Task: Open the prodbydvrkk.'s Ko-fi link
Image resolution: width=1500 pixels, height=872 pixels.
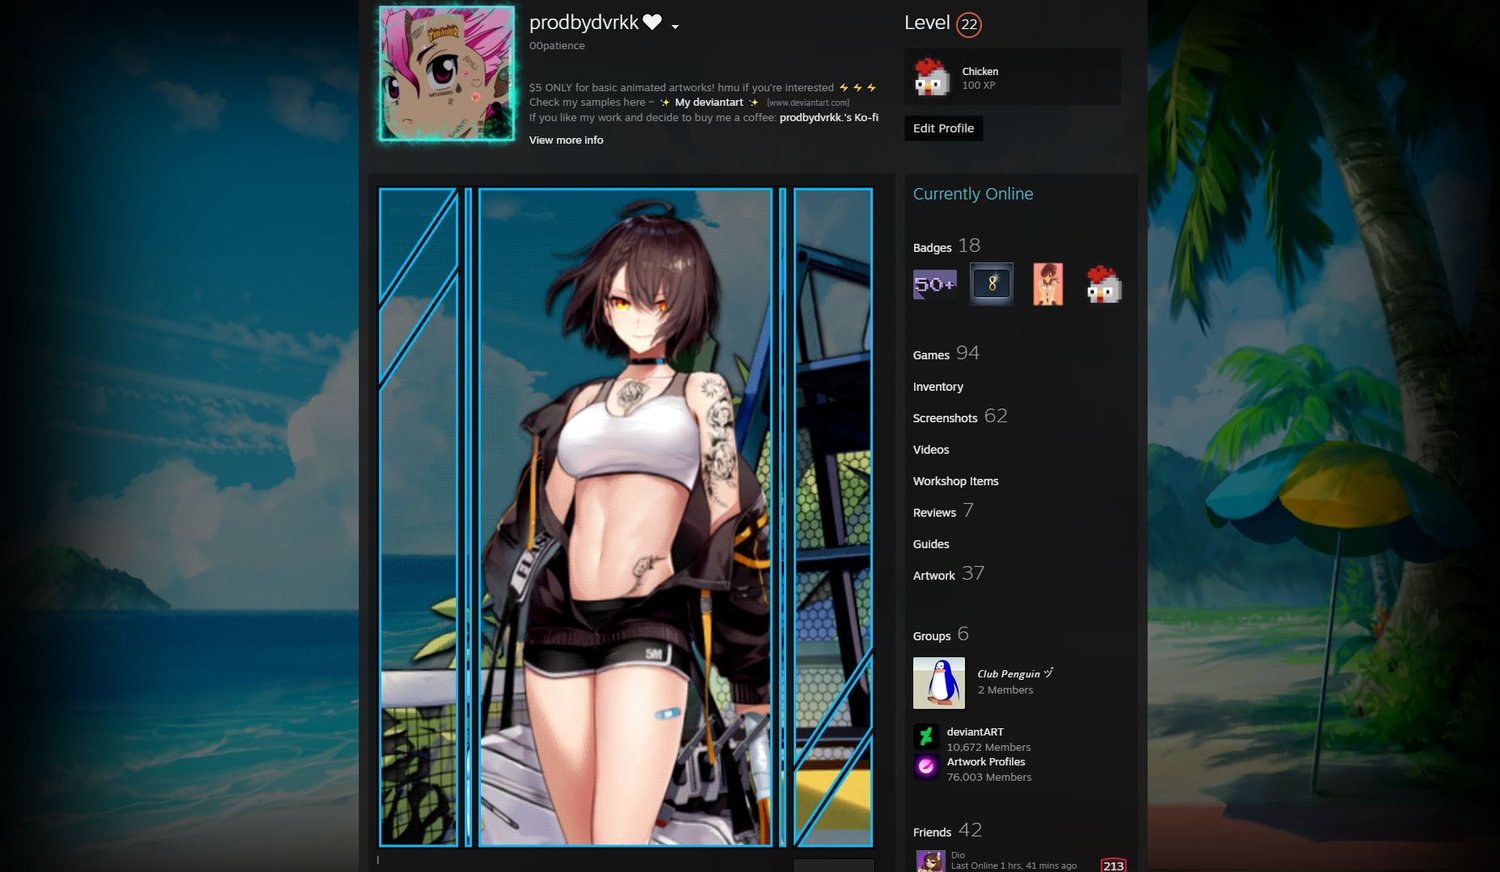Action: pos(829,117)
